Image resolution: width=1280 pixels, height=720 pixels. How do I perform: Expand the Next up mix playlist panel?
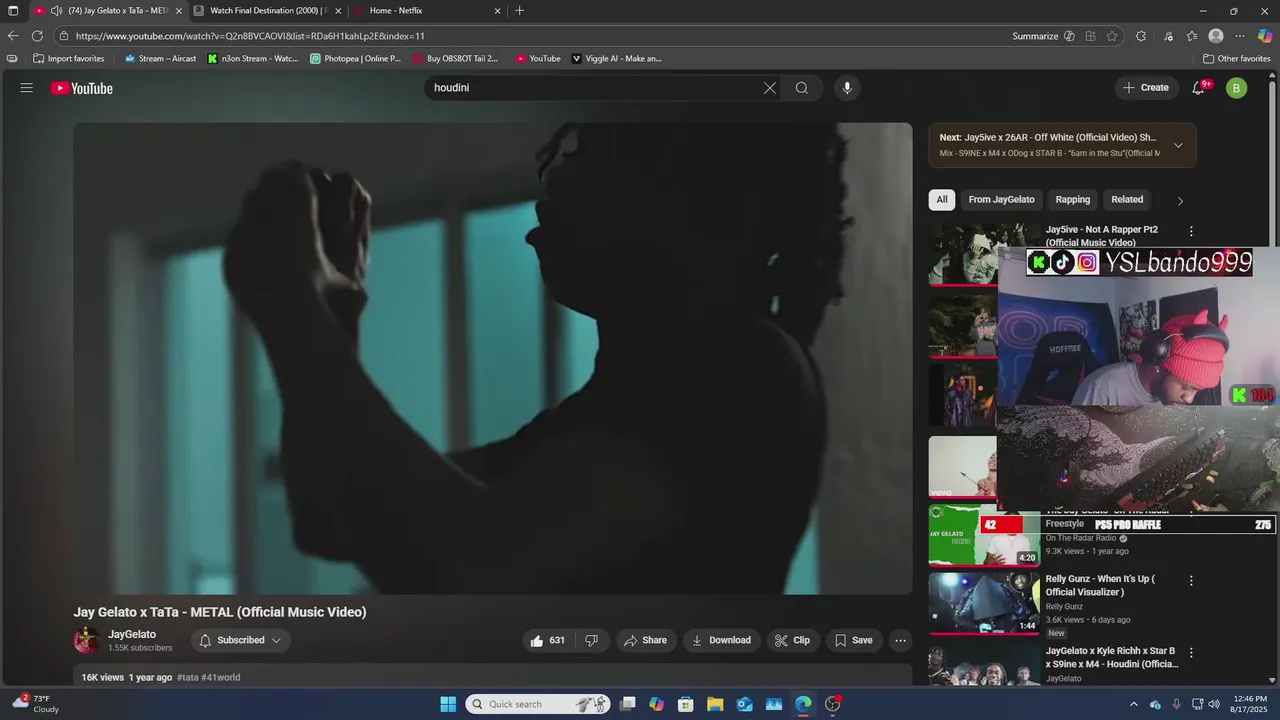pos(1178,145)
